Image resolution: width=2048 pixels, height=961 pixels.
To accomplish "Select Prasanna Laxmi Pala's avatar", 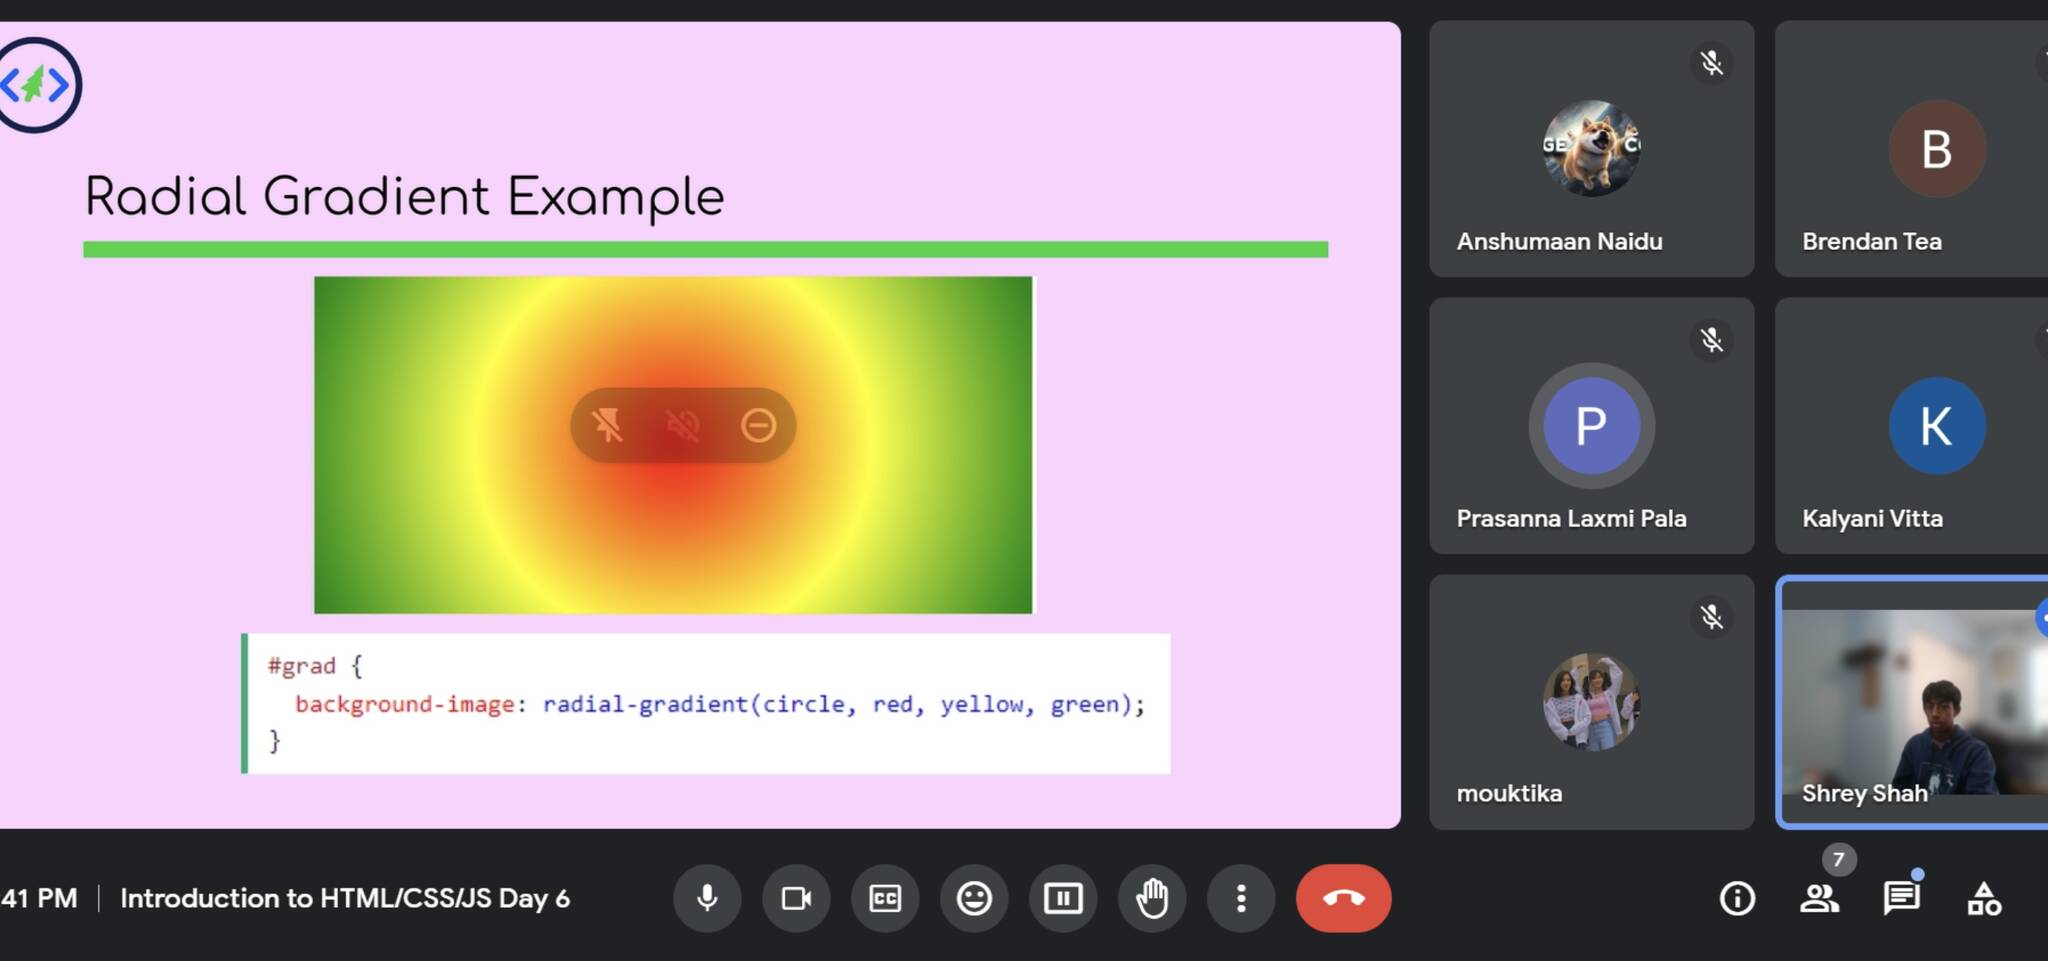I will (x=1591, y=425).
